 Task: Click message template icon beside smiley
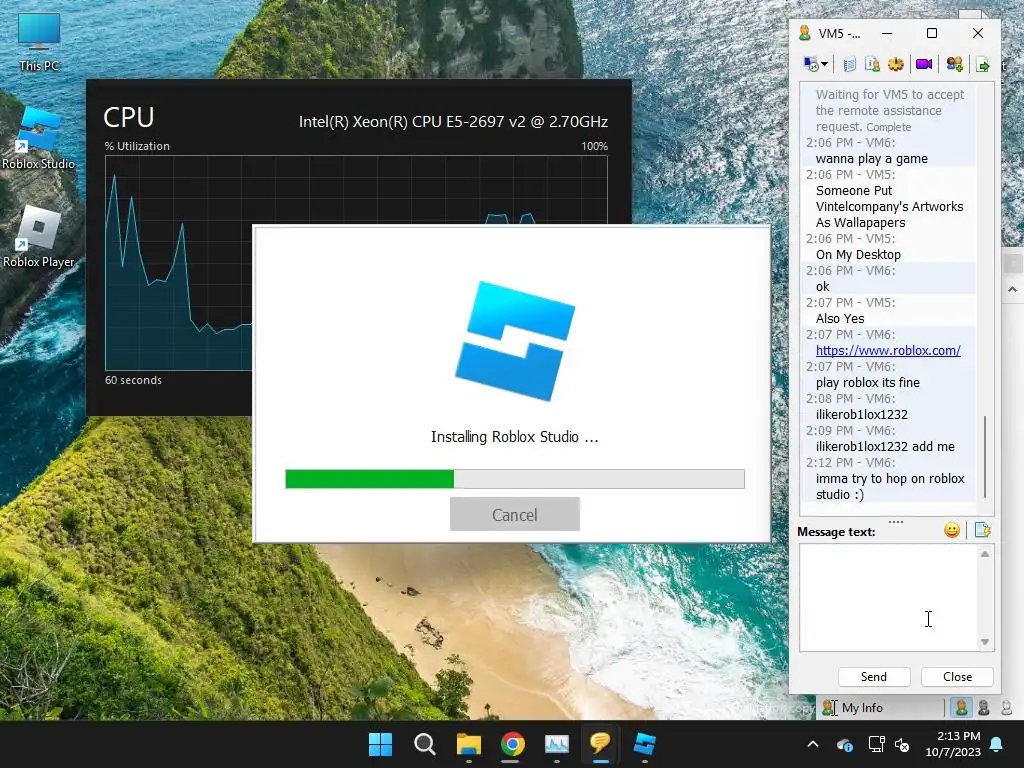pyautogui.click(x=983, y=530)
